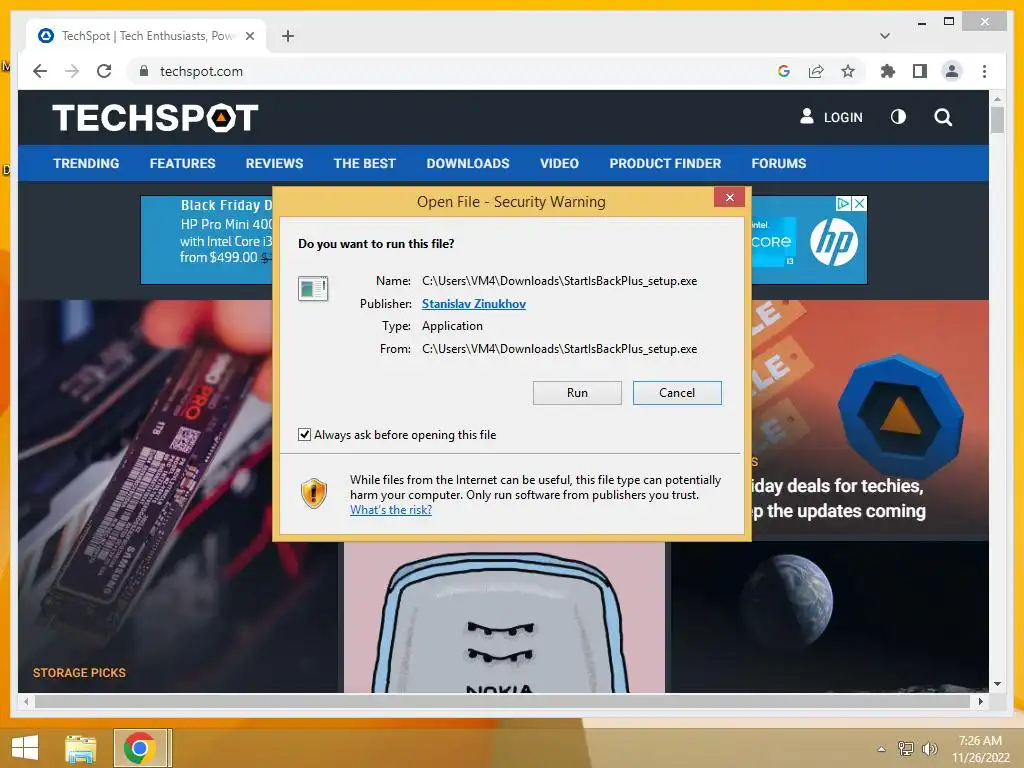Open the PRODUCT FINDER menu item
This screenshot has height=768, width=1024.
tap(665, 163)
